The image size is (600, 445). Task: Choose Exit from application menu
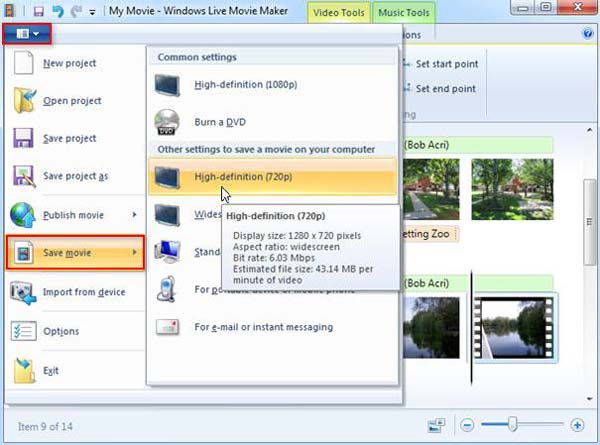(x=75, y=370)
